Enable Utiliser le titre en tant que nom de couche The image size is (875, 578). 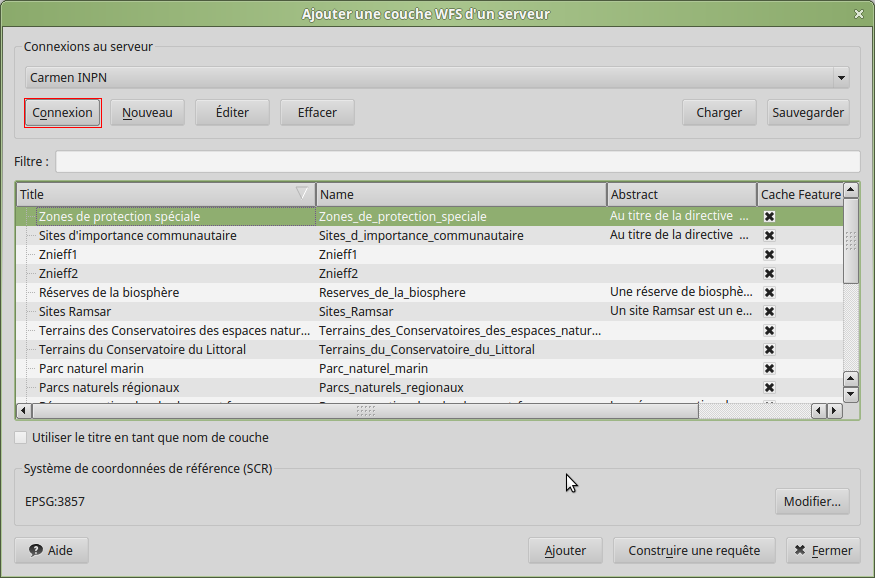click(21, 438)
